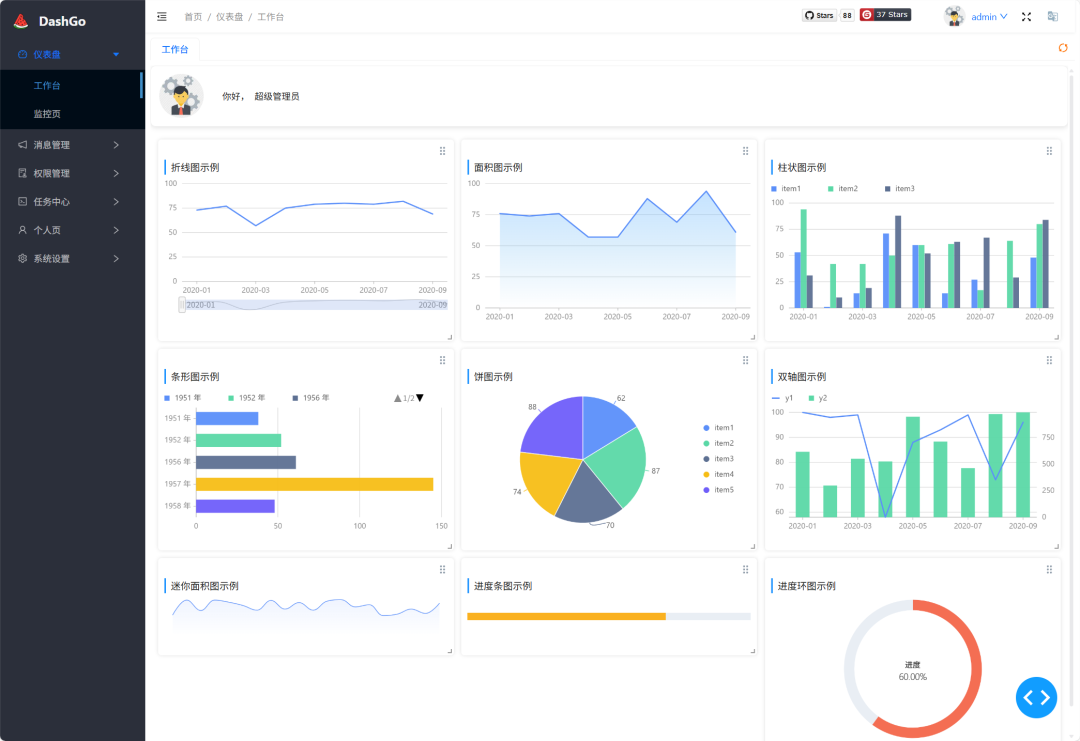Click drag handle of 折线图示例 card
This screenshot has width=1080, height=741.
442,151
